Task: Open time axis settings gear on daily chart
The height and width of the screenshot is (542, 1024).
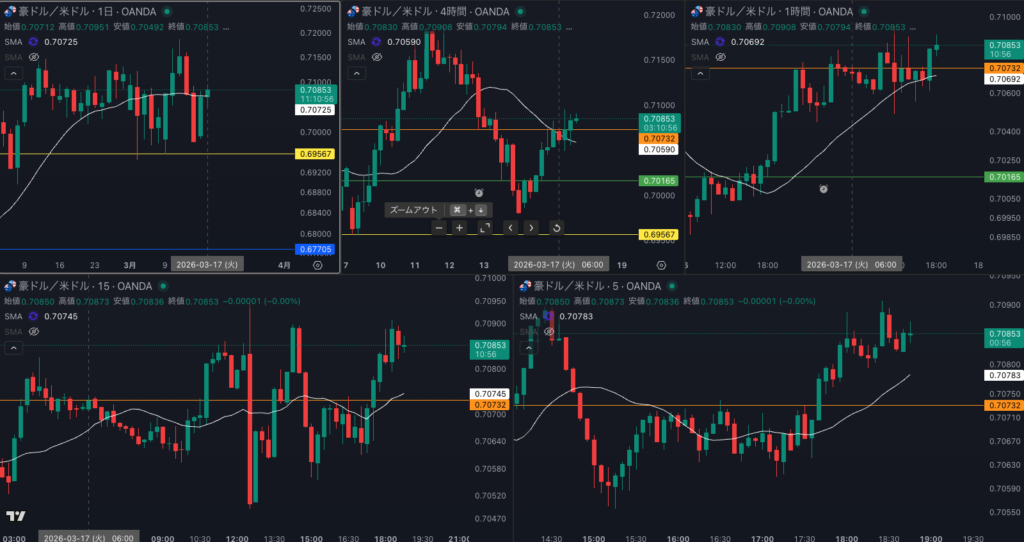Action: [x=318, y=265]
